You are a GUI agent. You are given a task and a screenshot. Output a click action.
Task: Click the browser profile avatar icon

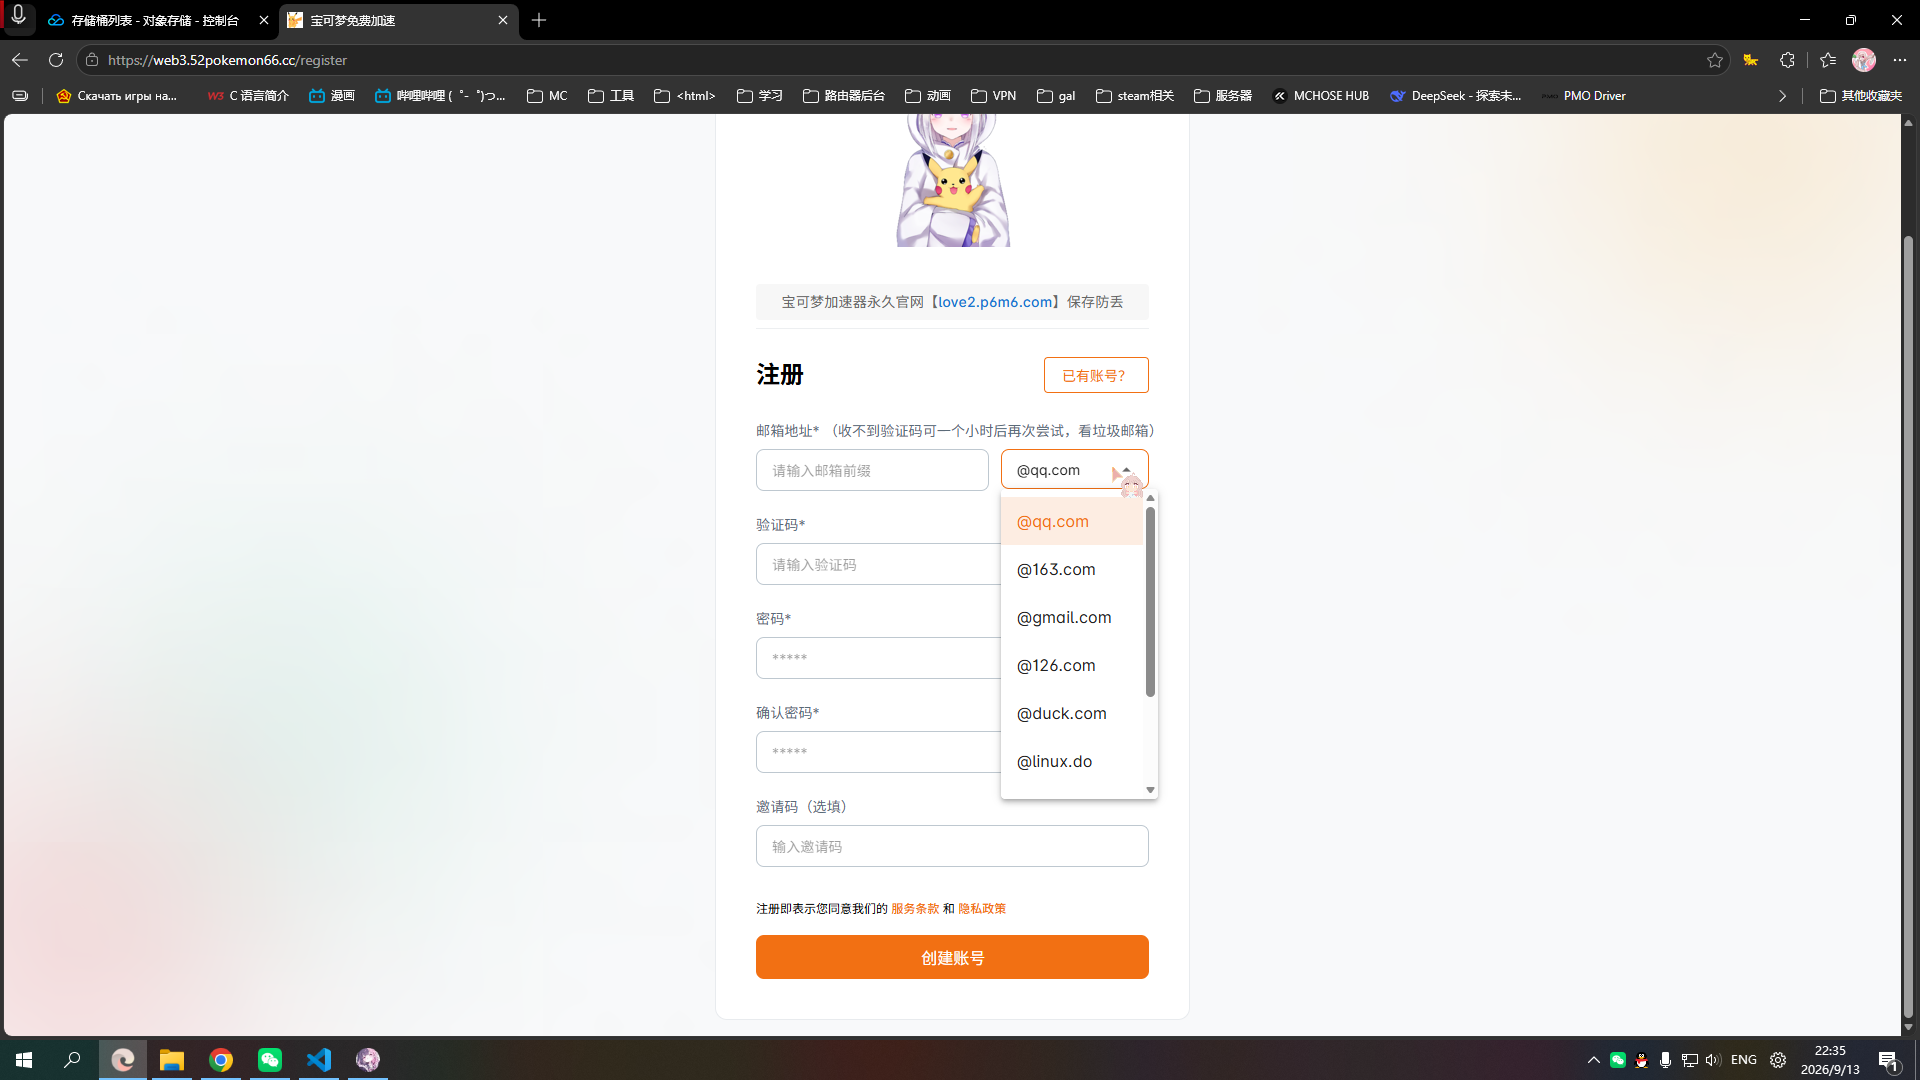point(1864,60)
